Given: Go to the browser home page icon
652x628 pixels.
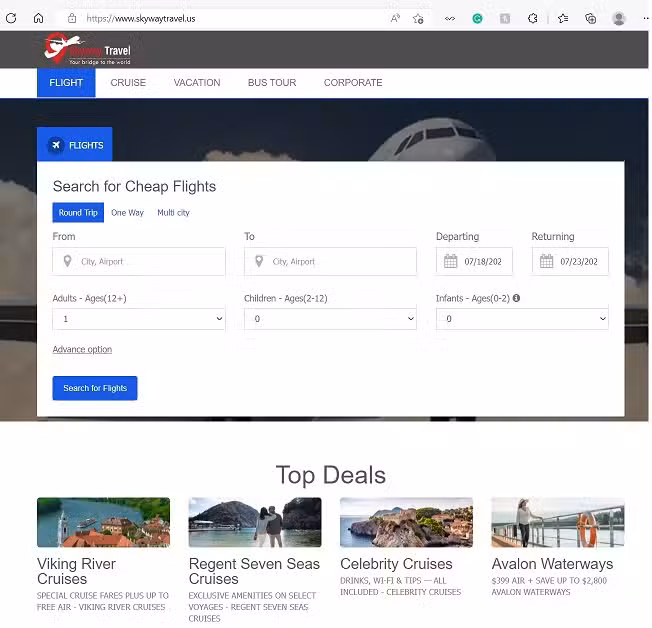Looking at the screenshot, I should coord(38,18).
